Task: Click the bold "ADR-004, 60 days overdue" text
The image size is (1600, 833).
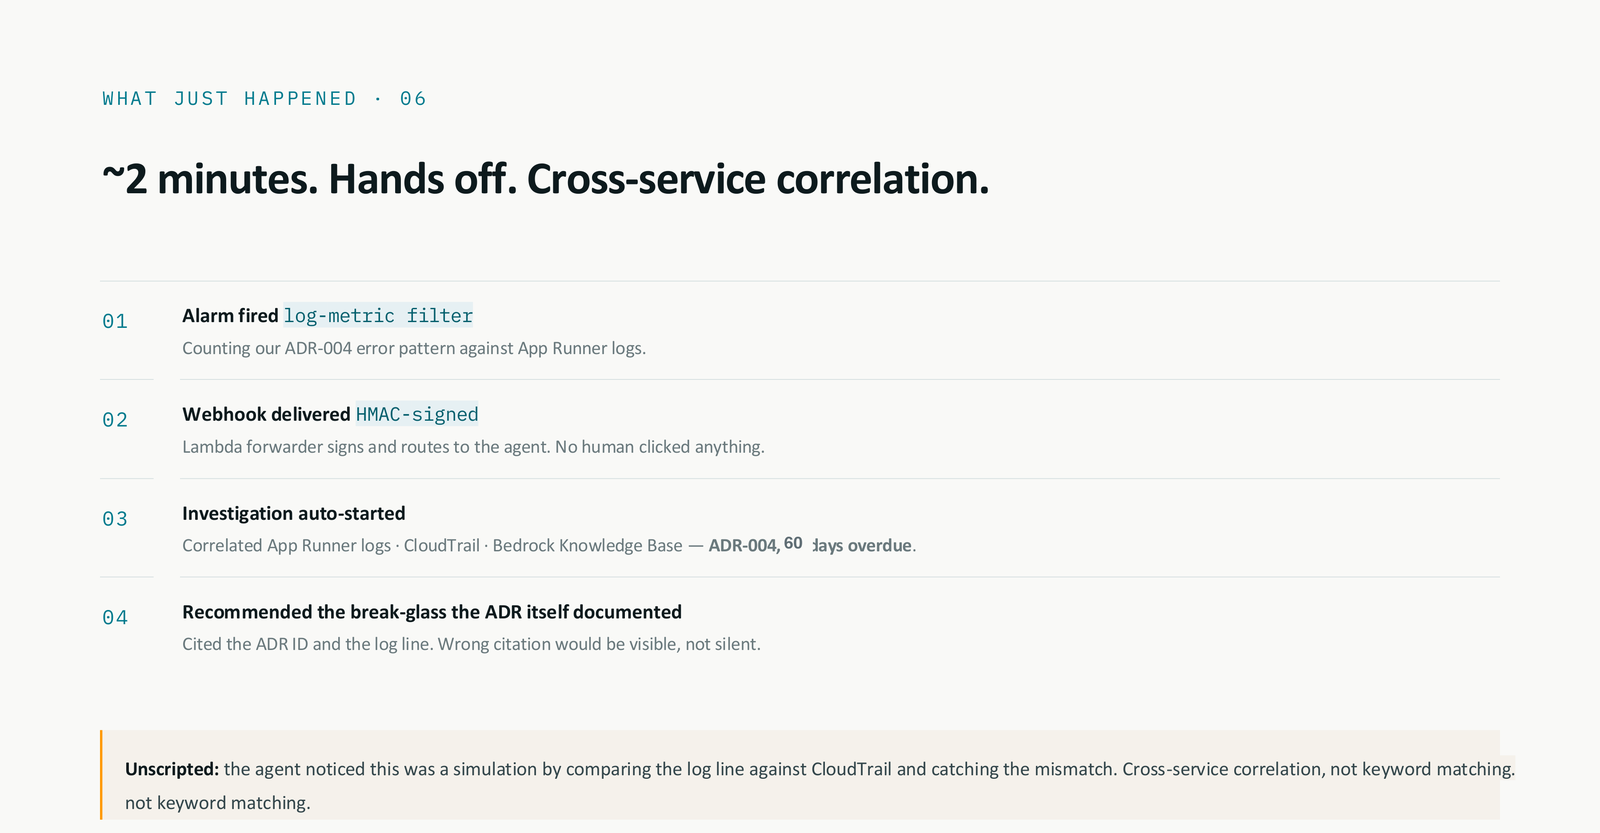Action: 810,546
